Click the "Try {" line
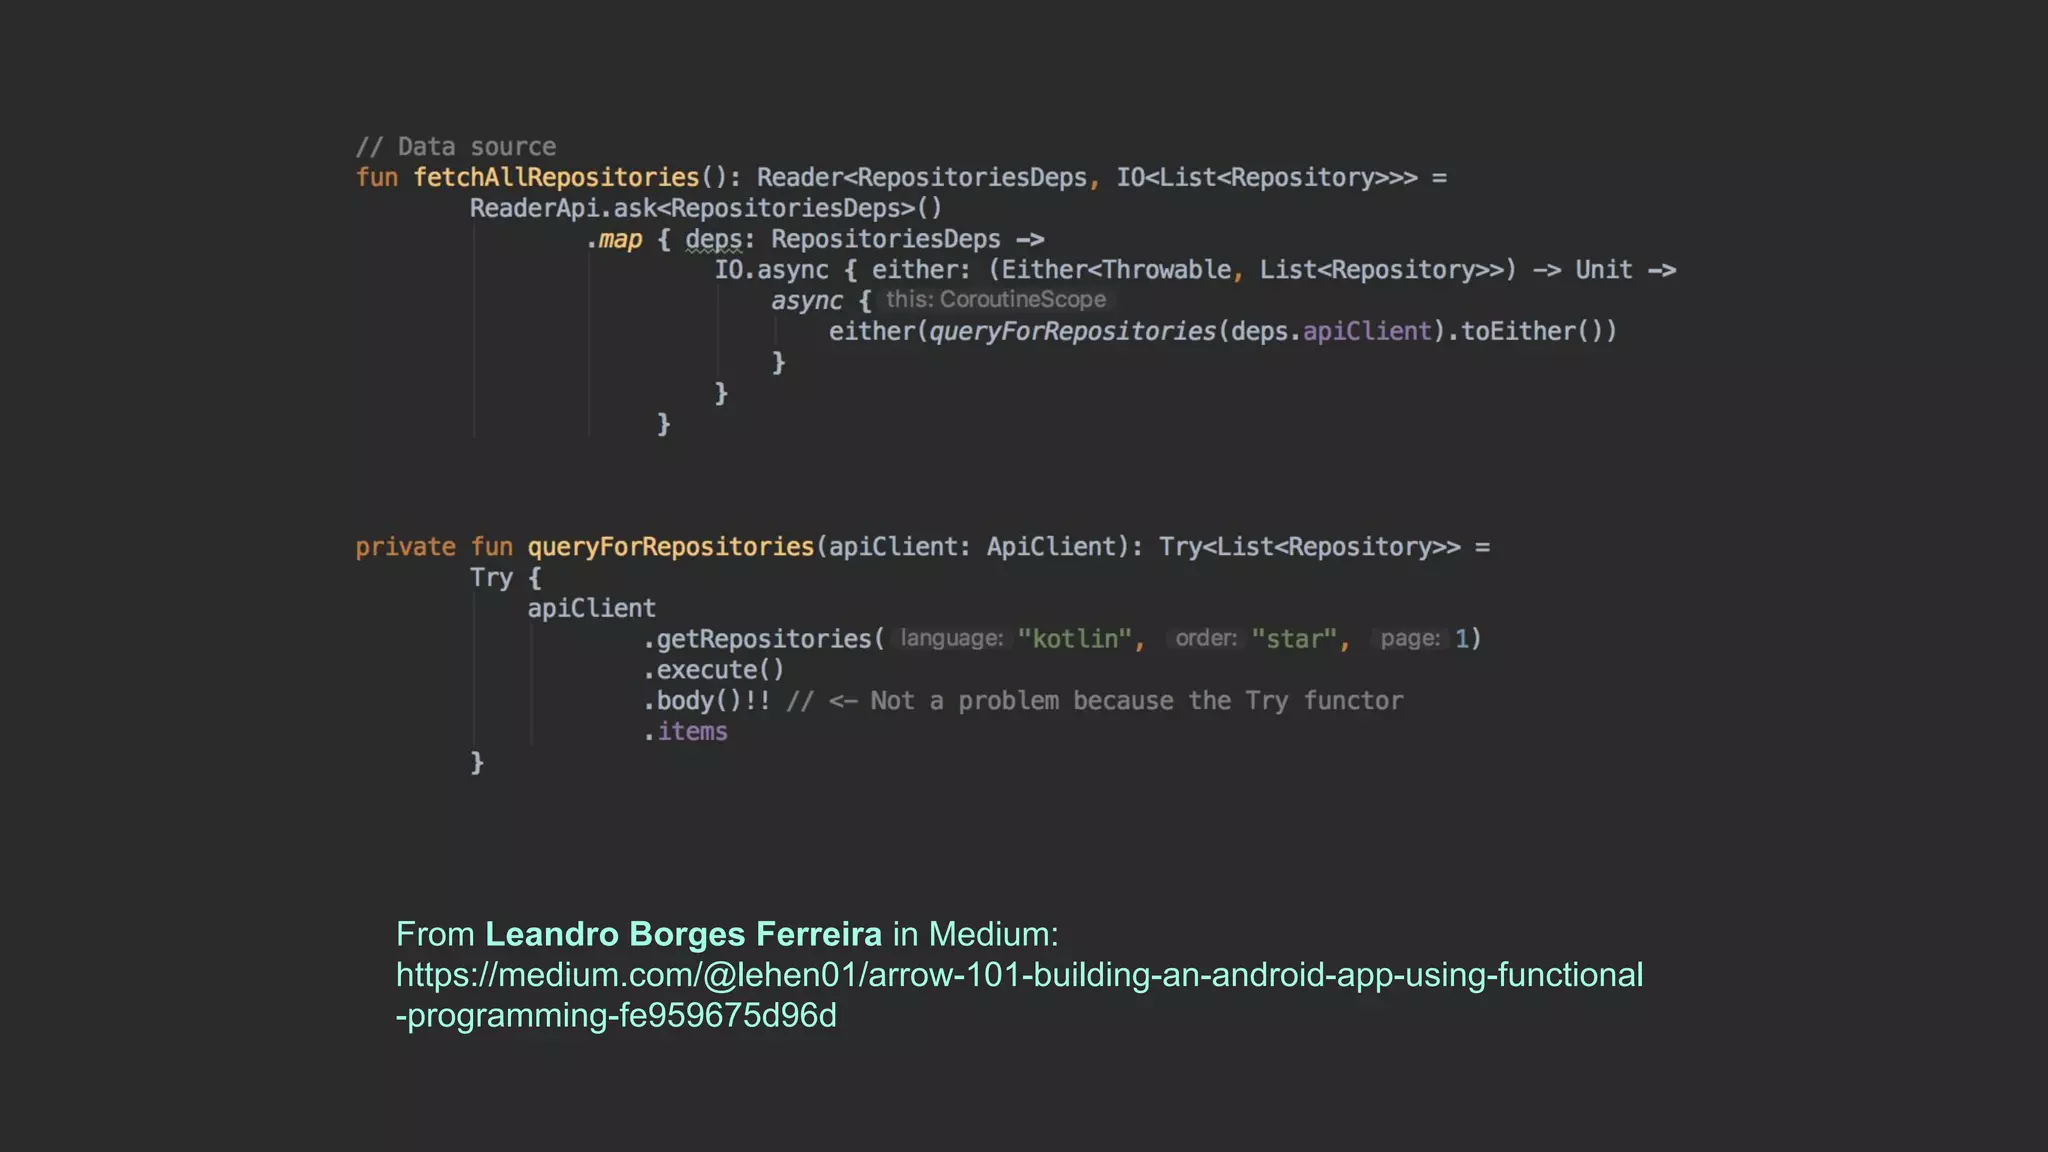 (x=506, y=578)
